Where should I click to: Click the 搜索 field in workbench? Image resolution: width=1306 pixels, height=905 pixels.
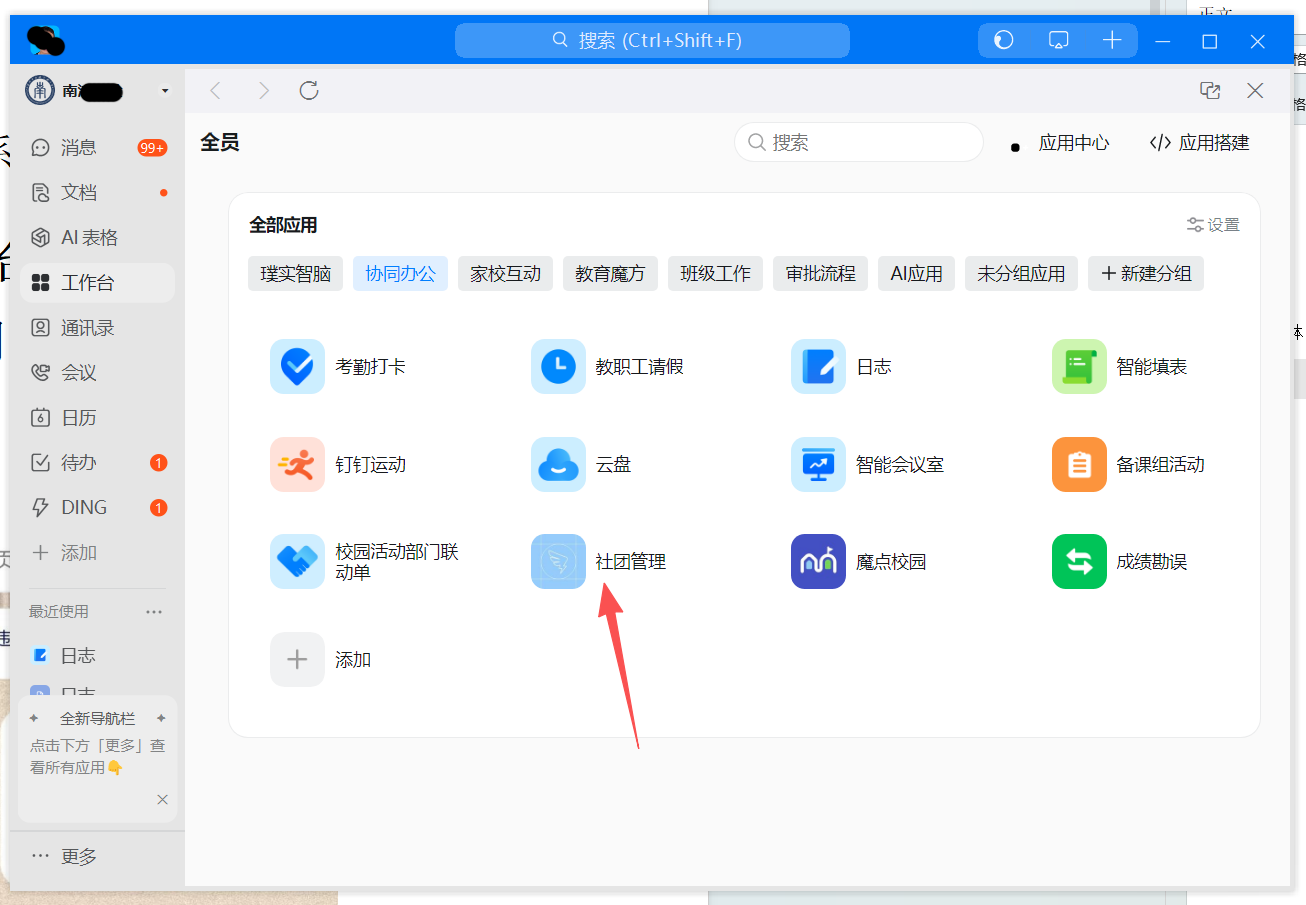[x=860, y=143]
